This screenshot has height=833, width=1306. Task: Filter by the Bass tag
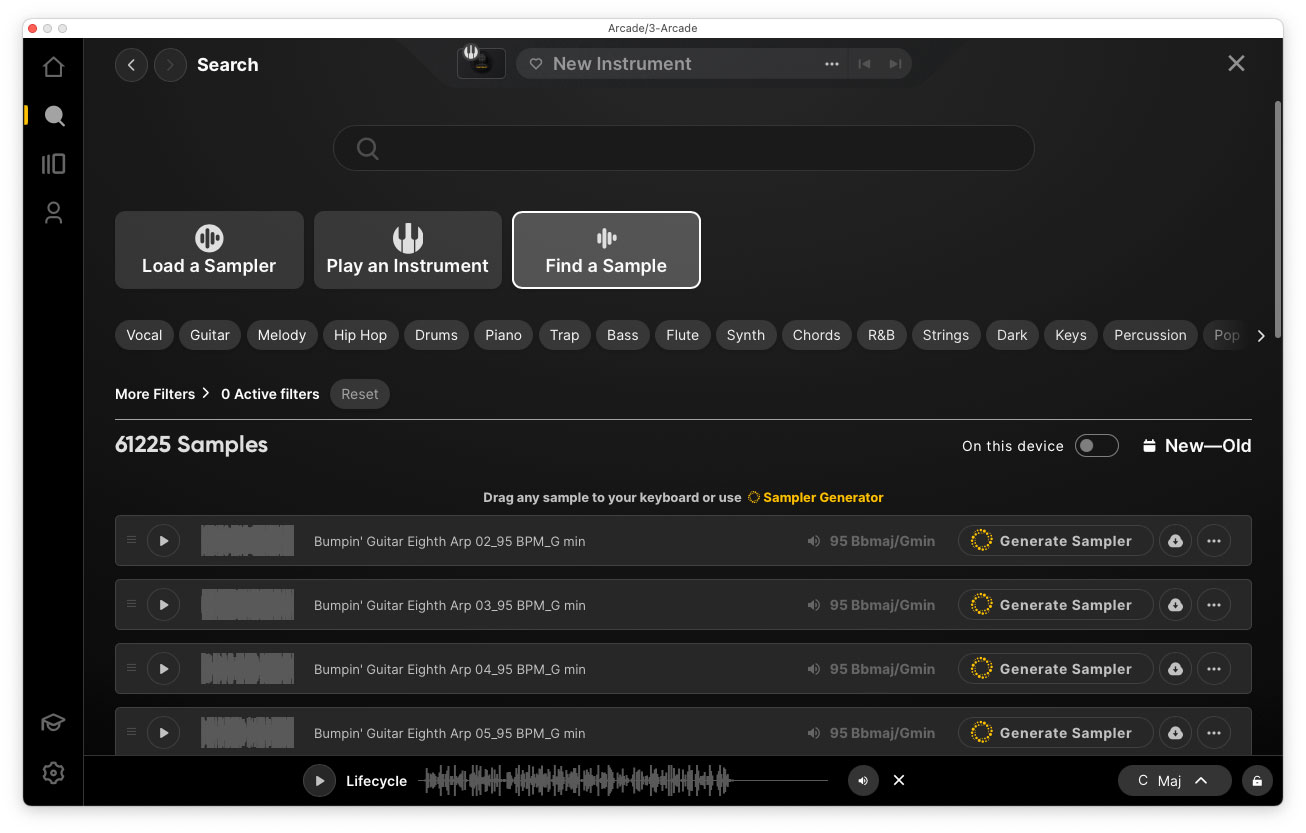click(x=622, y=335)
